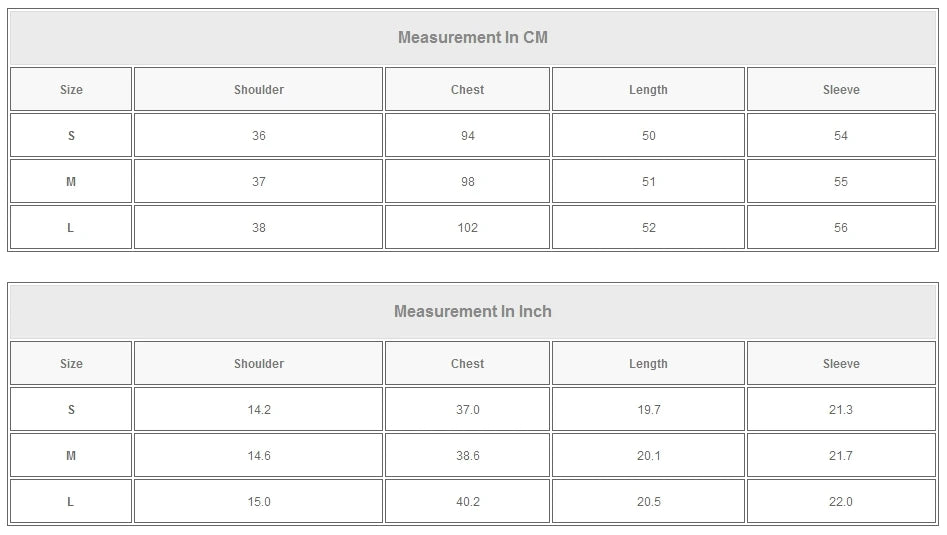947x535 pixels.
Task: Click the chest value 102 cell
Action: coord(467,228)
